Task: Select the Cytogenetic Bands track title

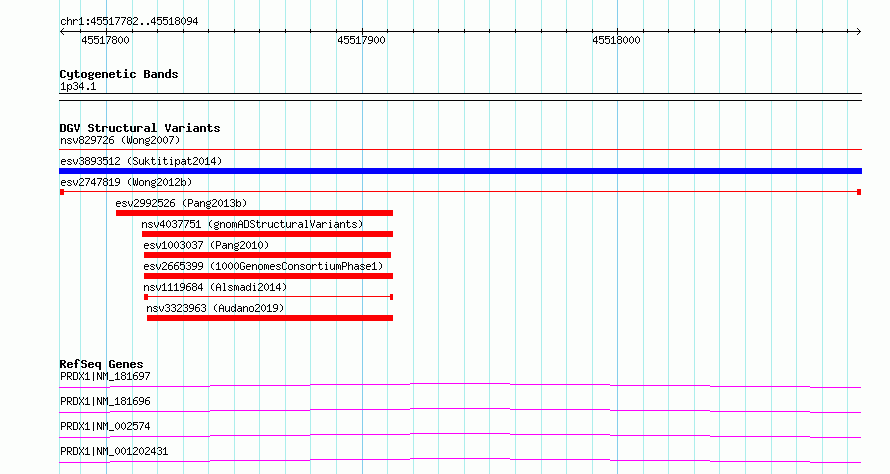Action: pos(119,74)
